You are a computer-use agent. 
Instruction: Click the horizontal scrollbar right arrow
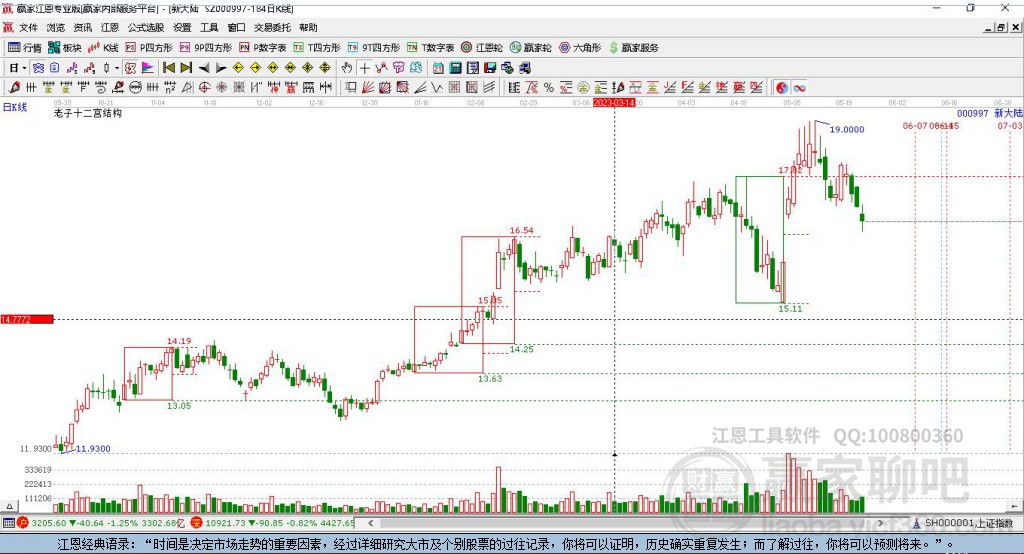880,523
